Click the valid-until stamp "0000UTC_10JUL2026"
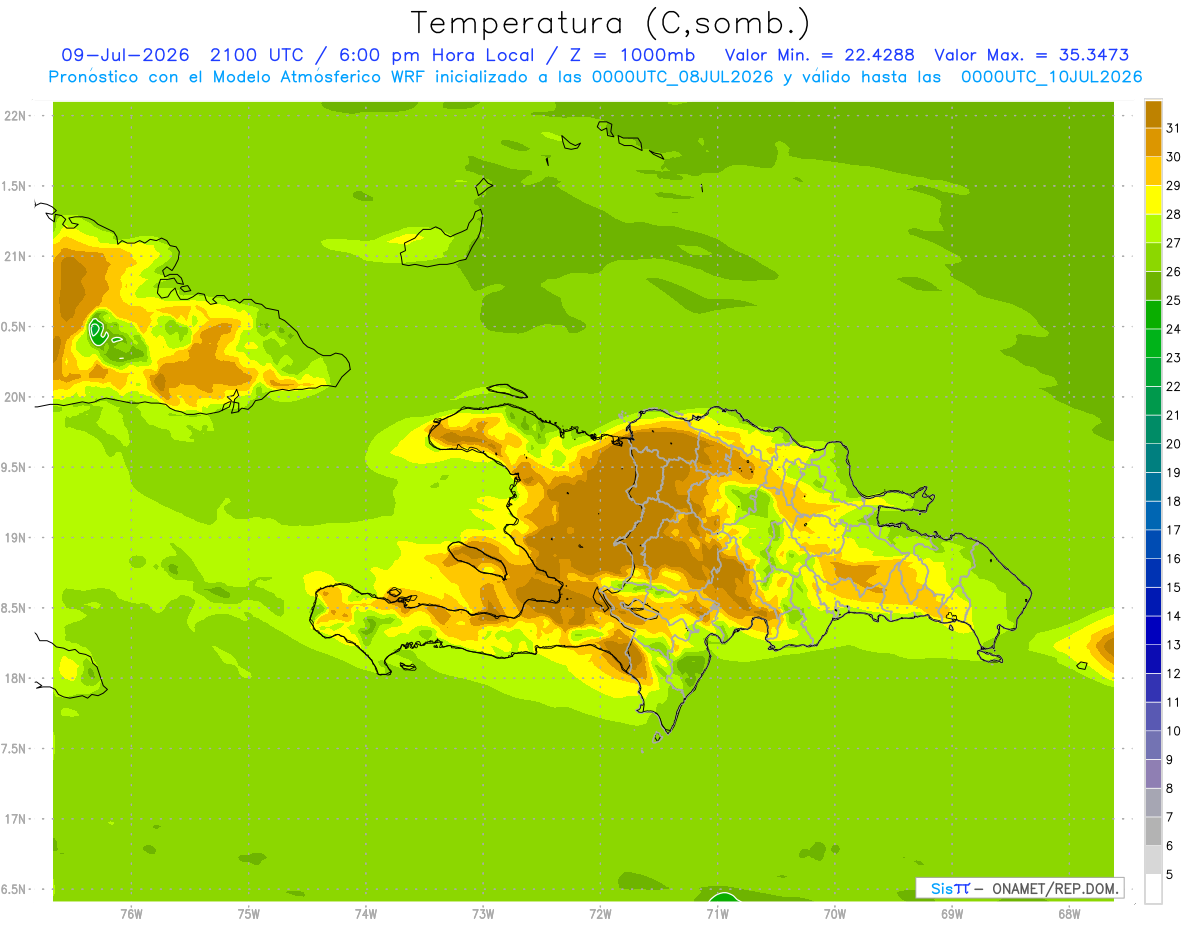1200x927 pixels. click(1051, 77)
